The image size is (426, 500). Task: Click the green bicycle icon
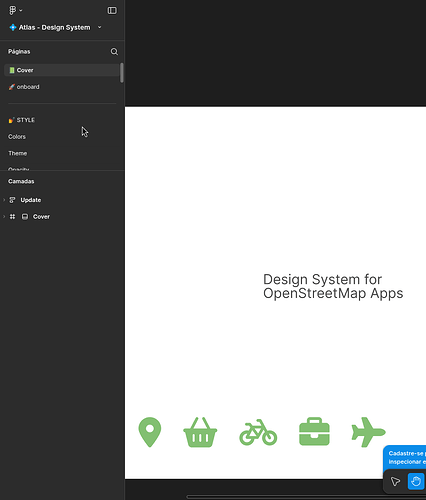(258, 432)
